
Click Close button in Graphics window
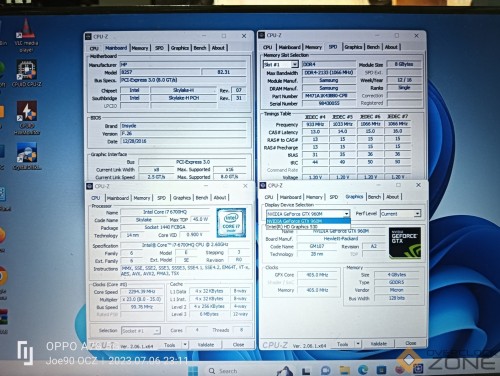click(x=411, y=343)
